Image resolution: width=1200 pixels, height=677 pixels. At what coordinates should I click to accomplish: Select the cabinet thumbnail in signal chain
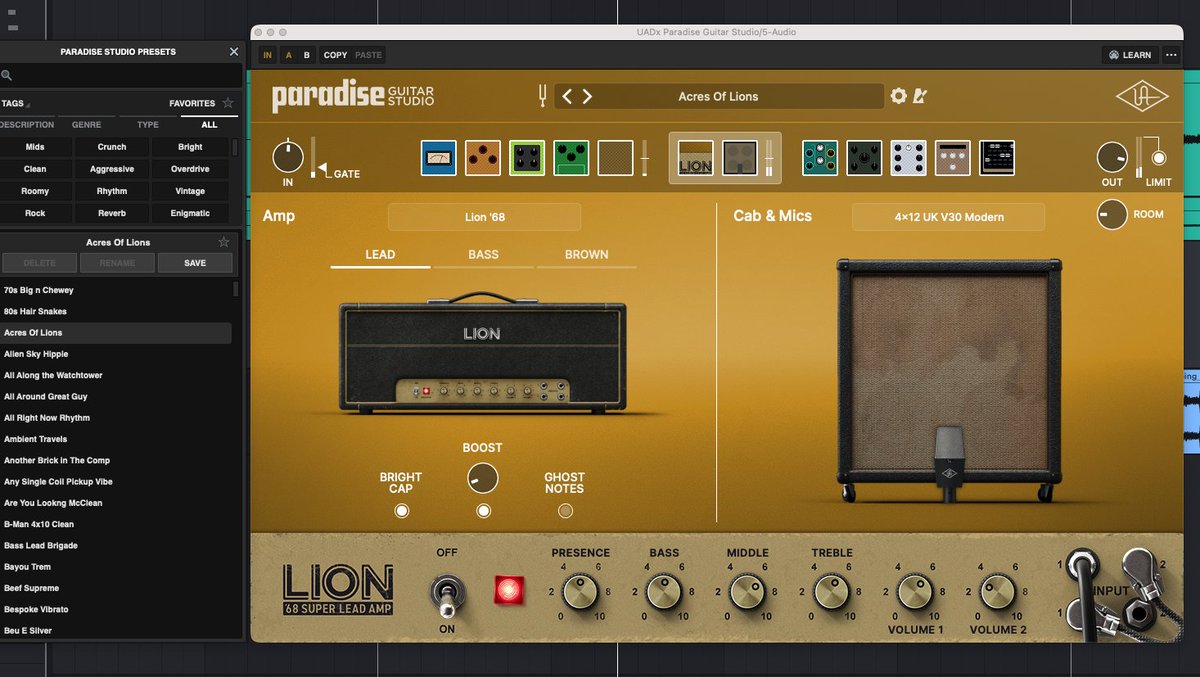pyautogui.click(x=740, y=158)
